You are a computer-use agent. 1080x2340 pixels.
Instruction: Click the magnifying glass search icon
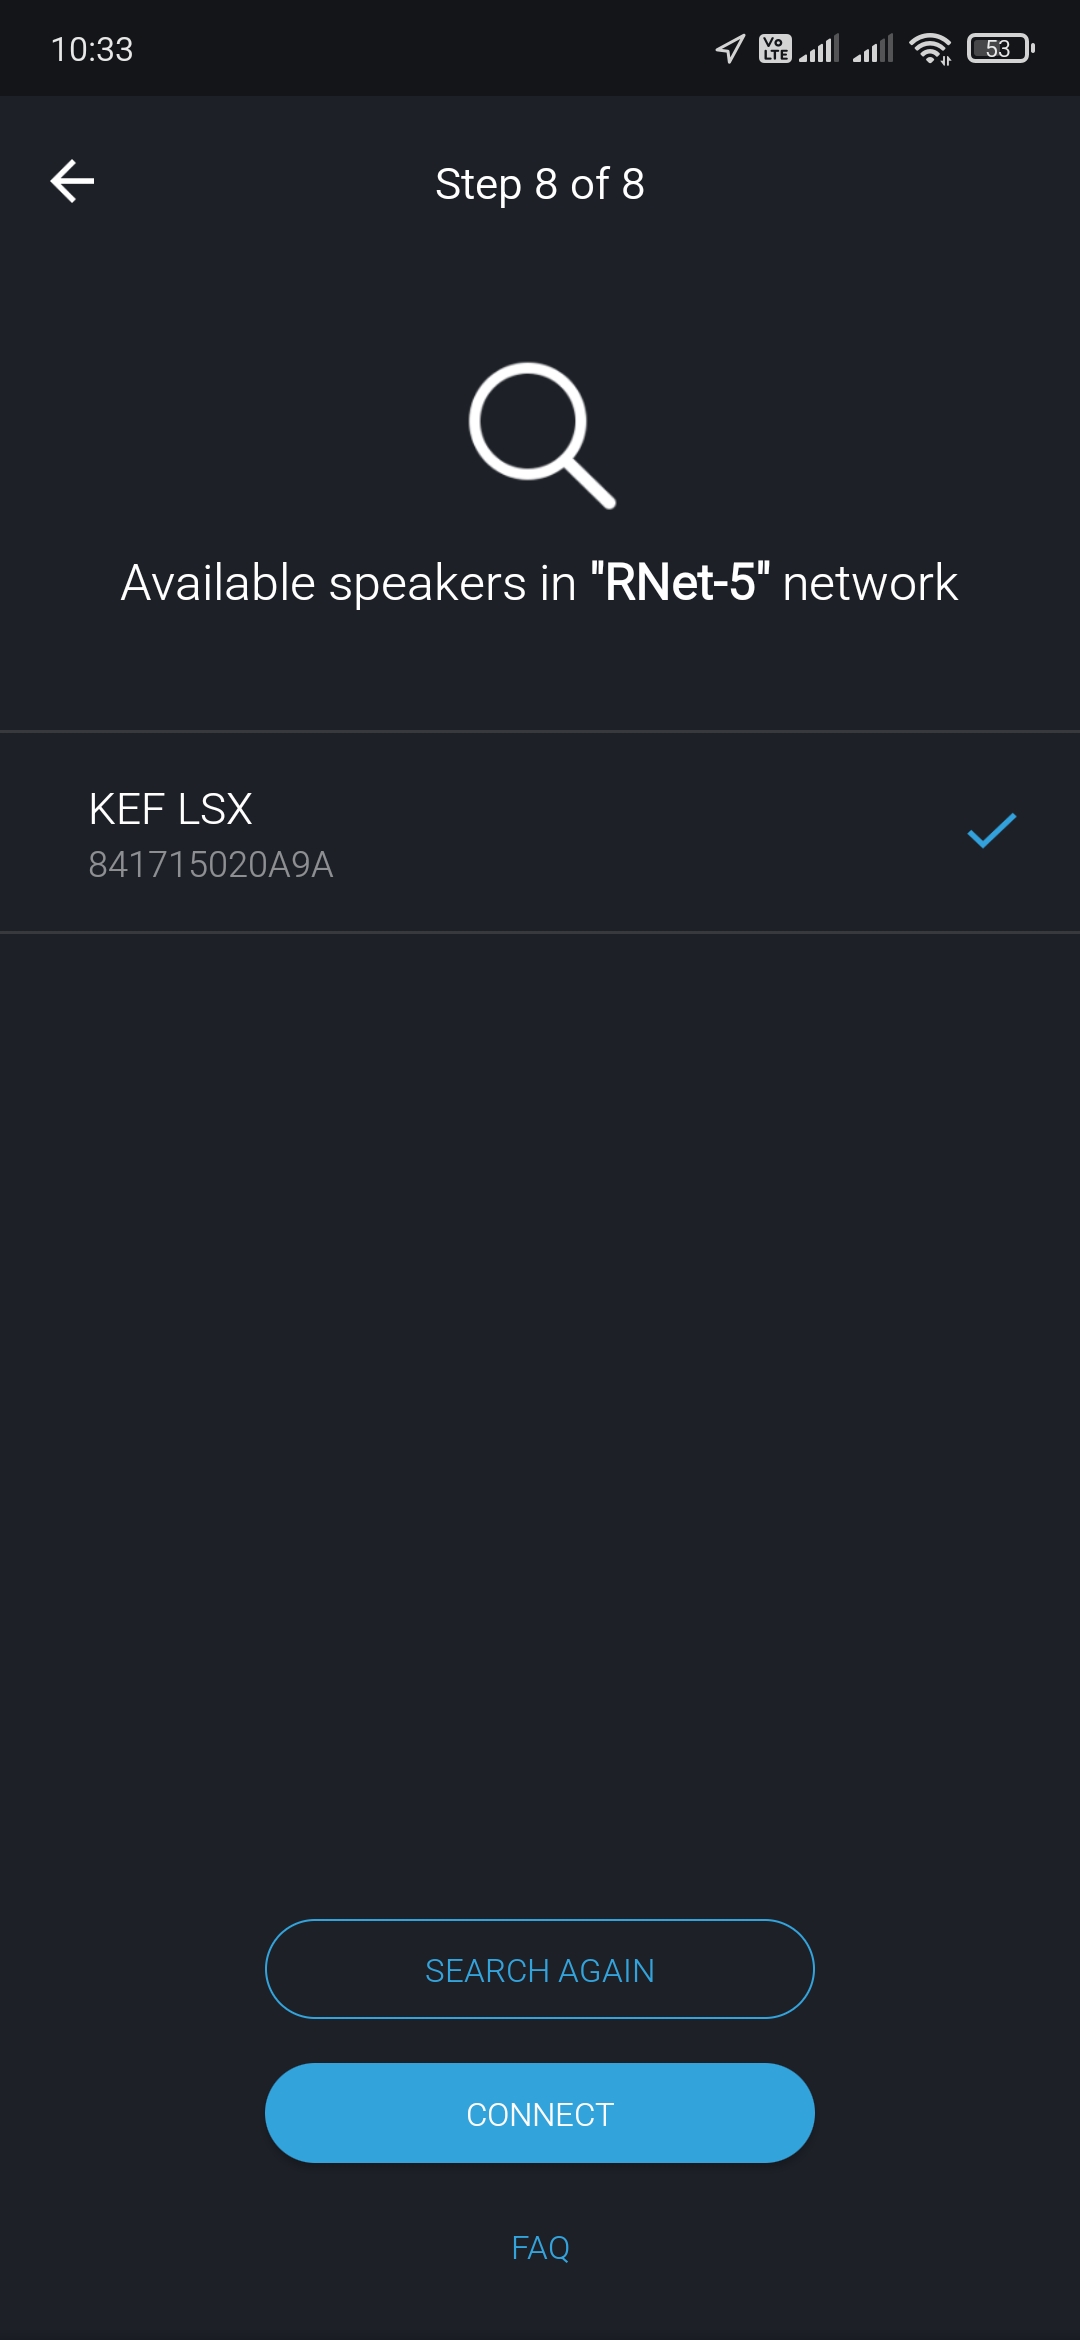pyautogui.click(x=541, y=435)
